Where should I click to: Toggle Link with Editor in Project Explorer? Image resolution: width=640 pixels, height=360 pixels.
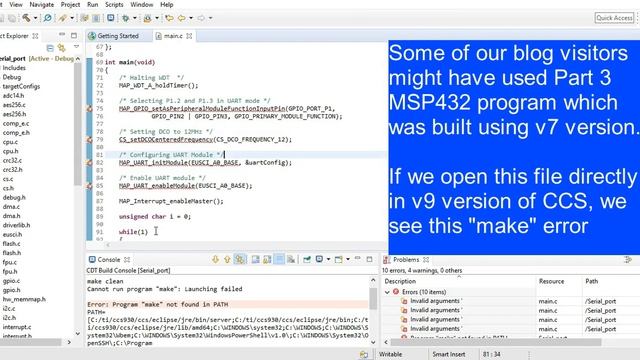[62, 48]
